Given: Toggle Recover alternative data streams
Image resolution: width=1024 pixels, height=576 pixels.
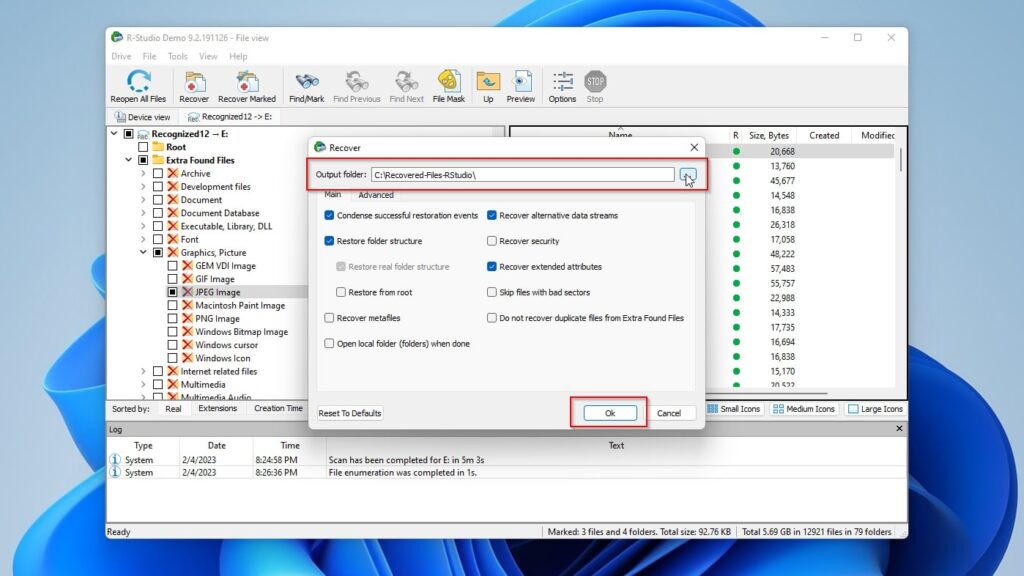Looking at the screenshot, I should (x=492, y=215).
